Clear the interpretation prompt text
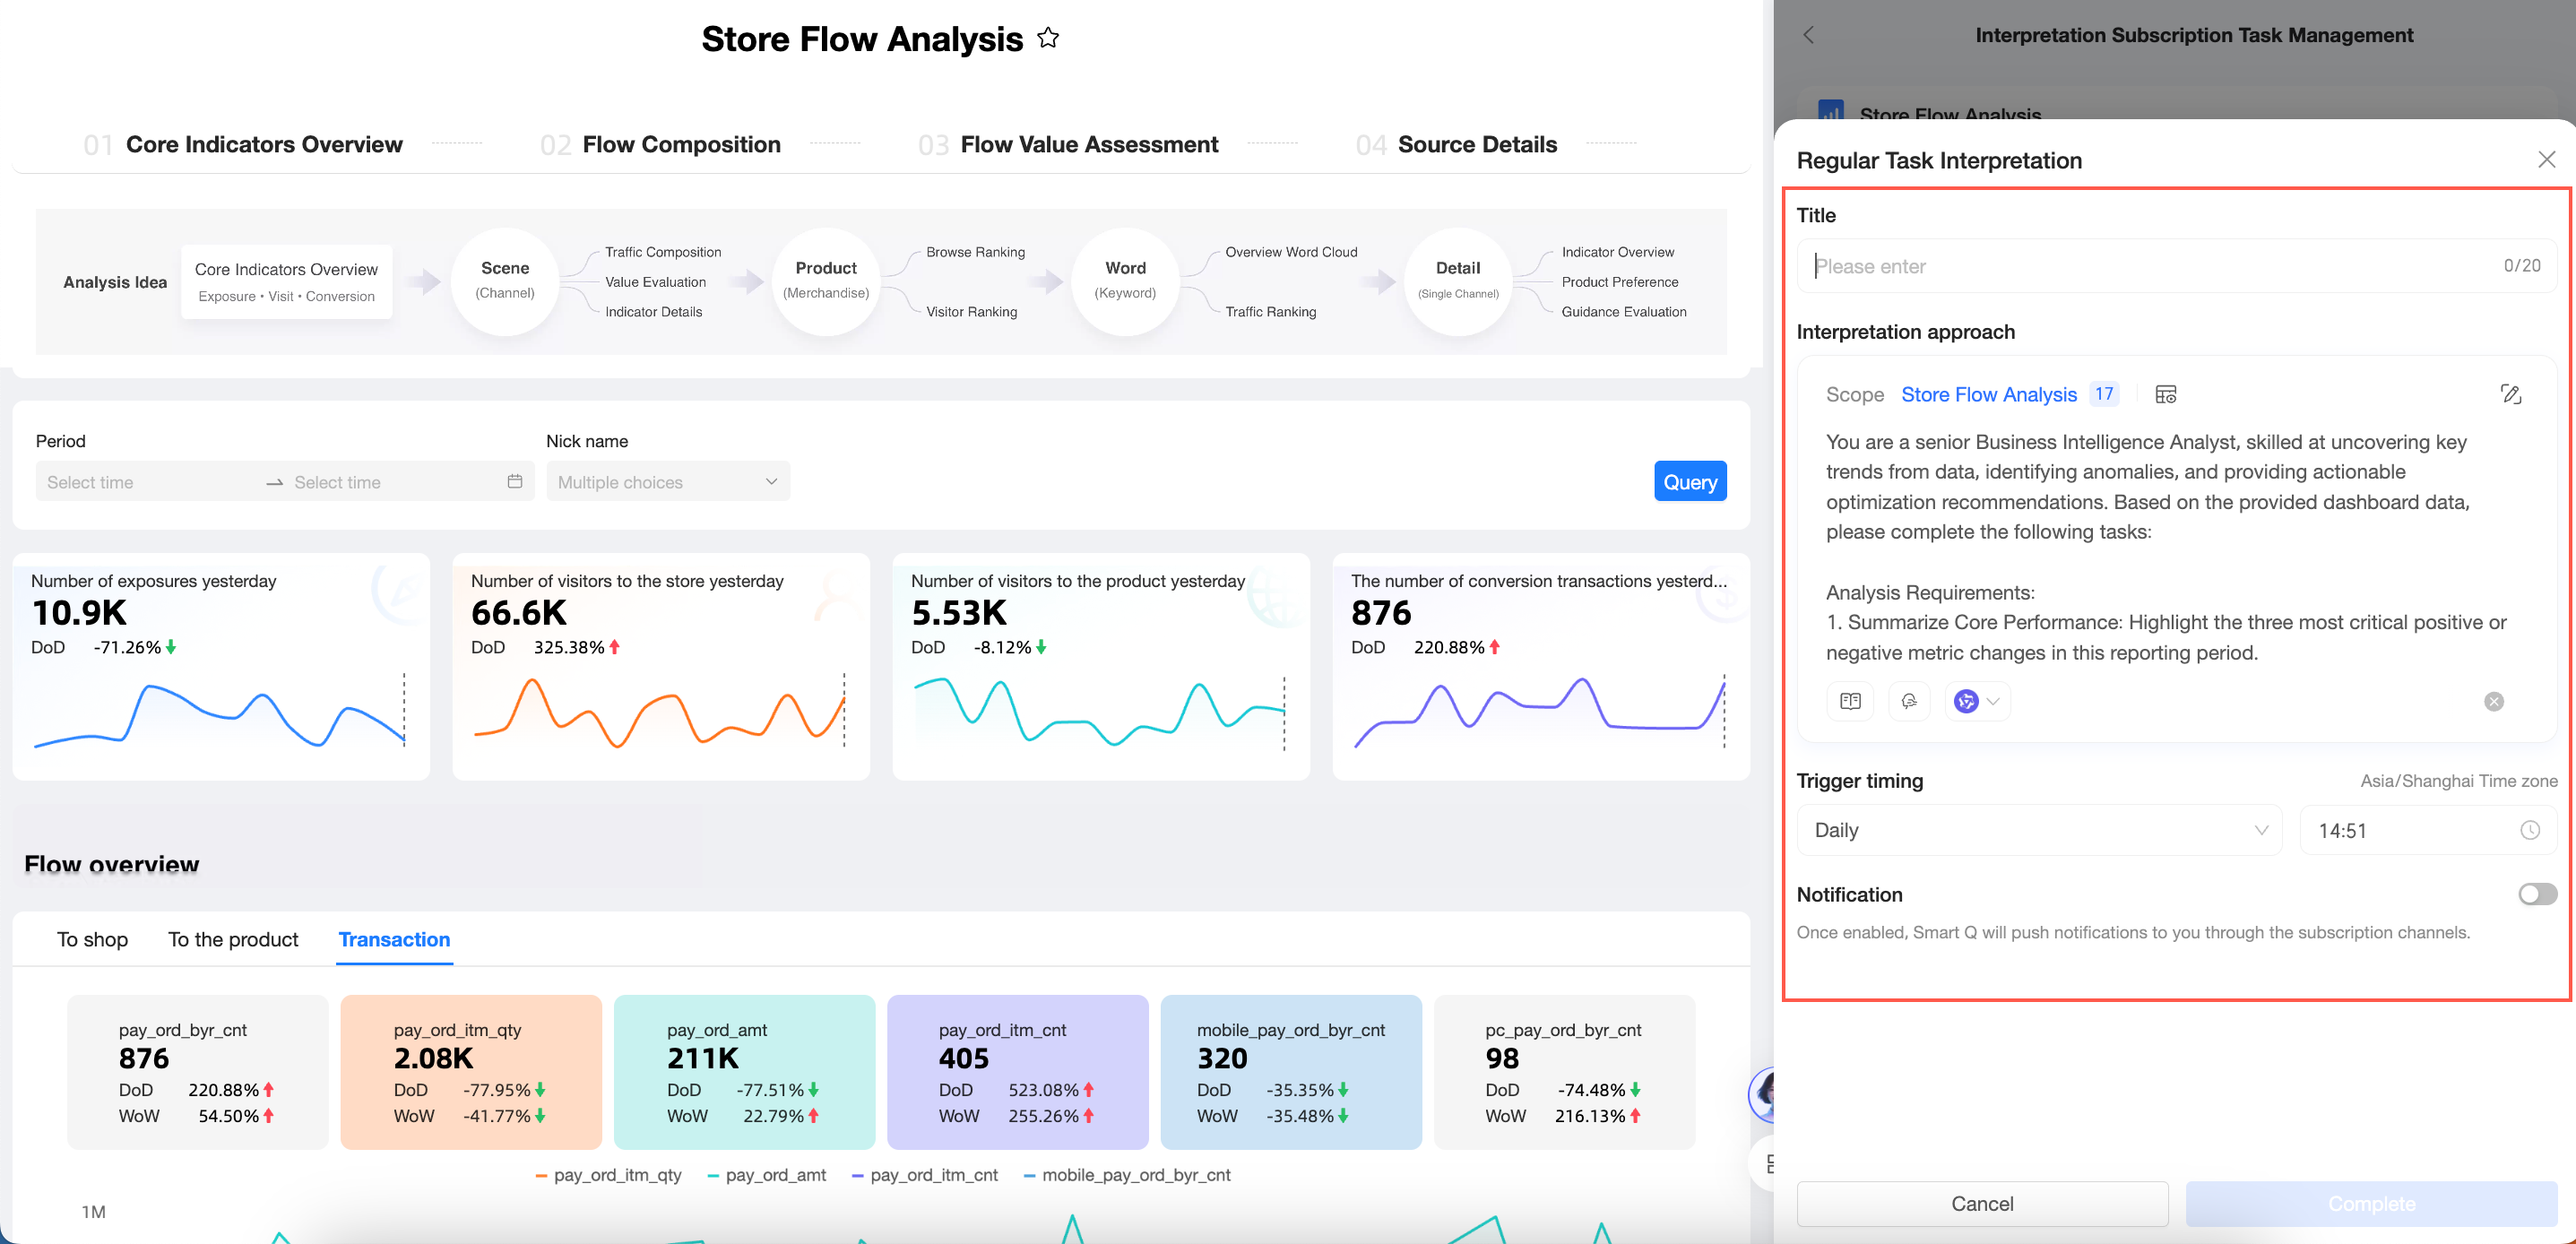The width and height of the screenshot is (2576, 1244). pyautogui.click(x=2494, y=702)
